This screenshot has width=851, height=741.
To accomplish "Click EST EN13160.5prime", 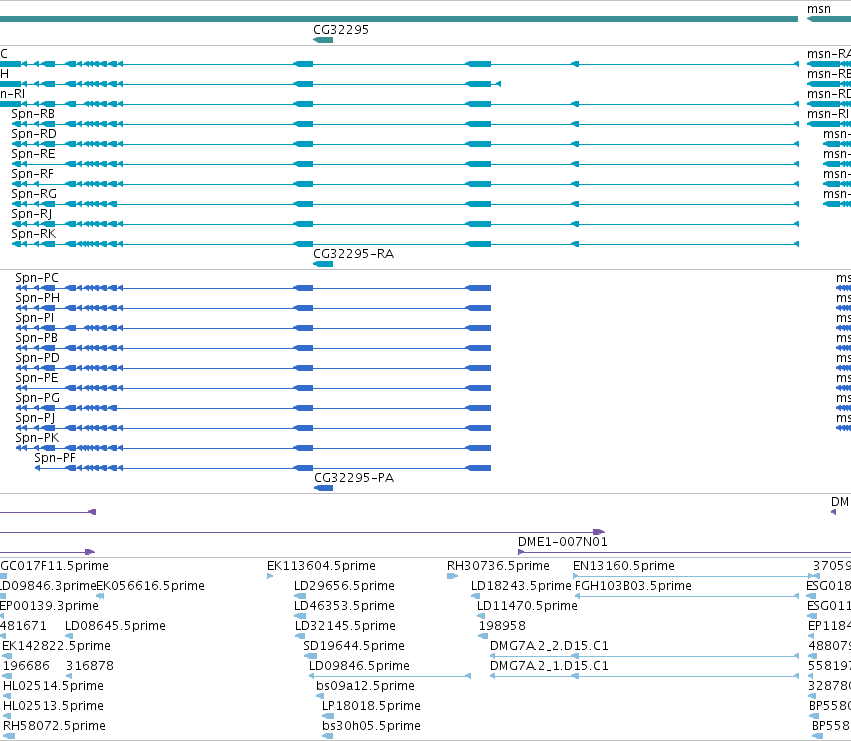I will point(624,566).
